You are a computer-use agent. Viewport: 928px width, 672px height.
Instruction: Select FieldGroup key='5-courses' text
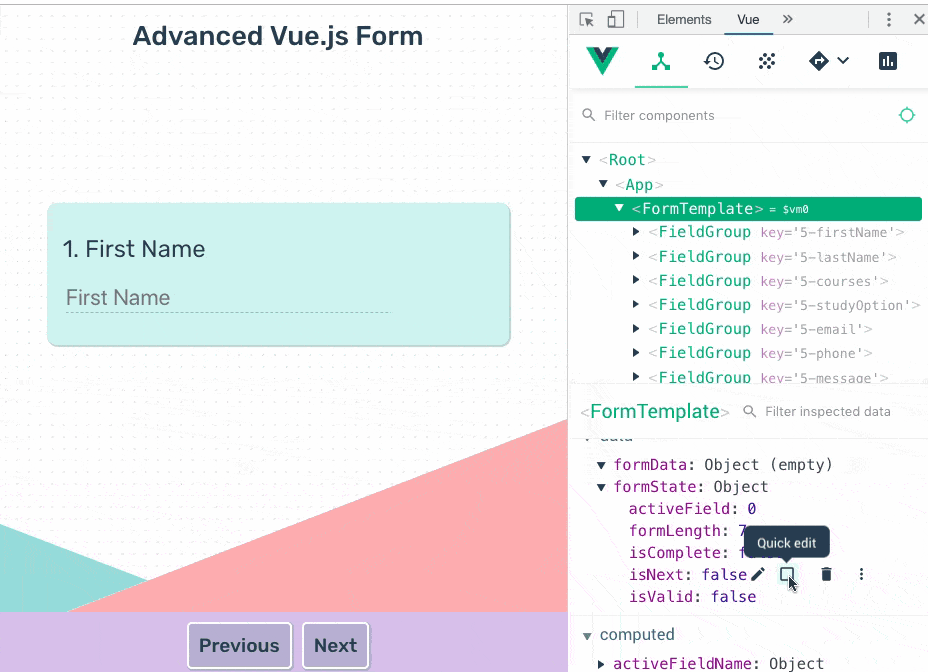point(769,281)
